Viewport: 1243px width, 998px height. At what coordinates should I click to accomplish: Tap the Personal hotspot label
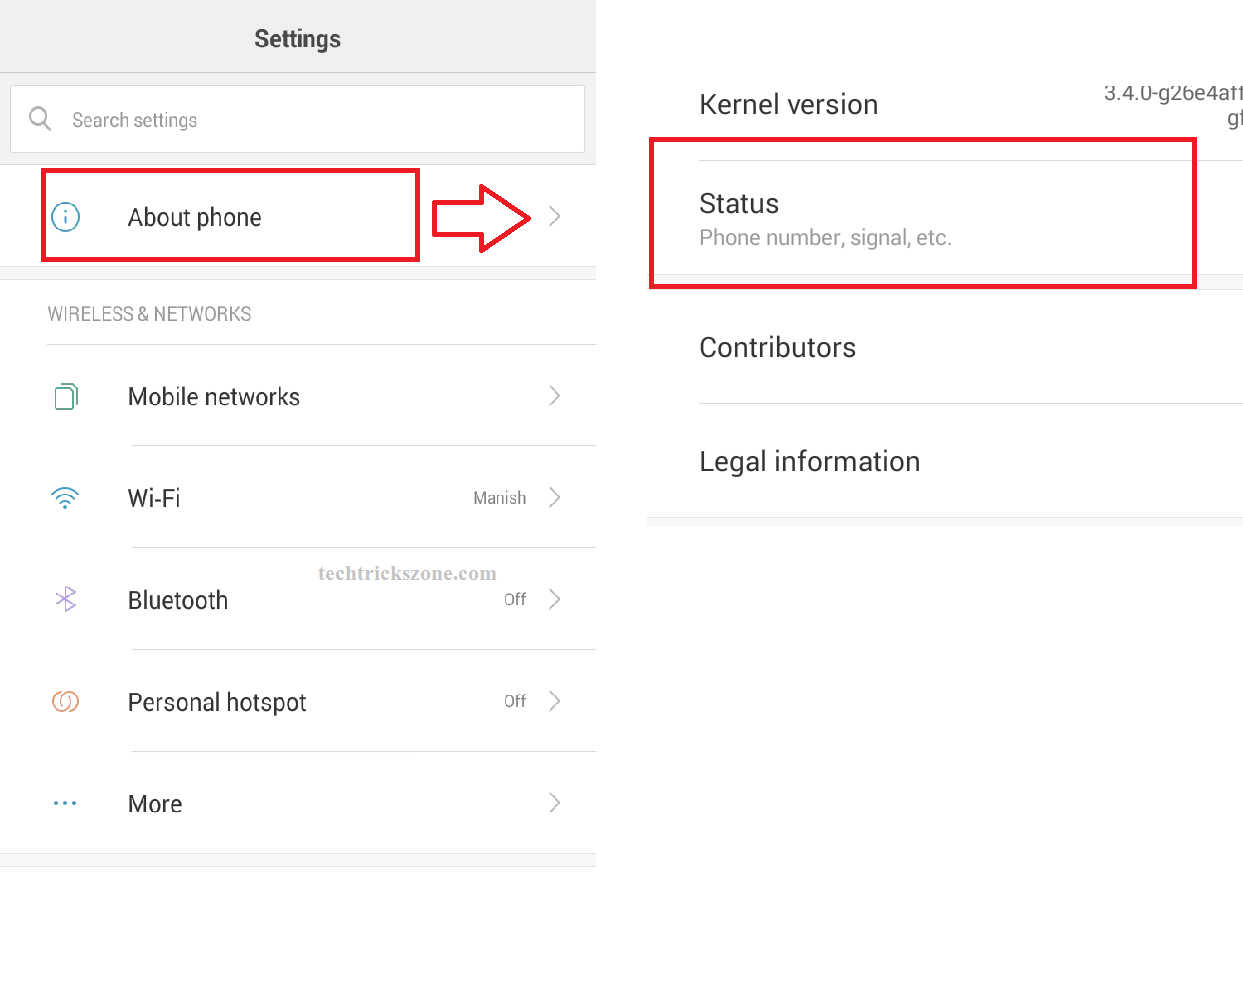(217, 703)
